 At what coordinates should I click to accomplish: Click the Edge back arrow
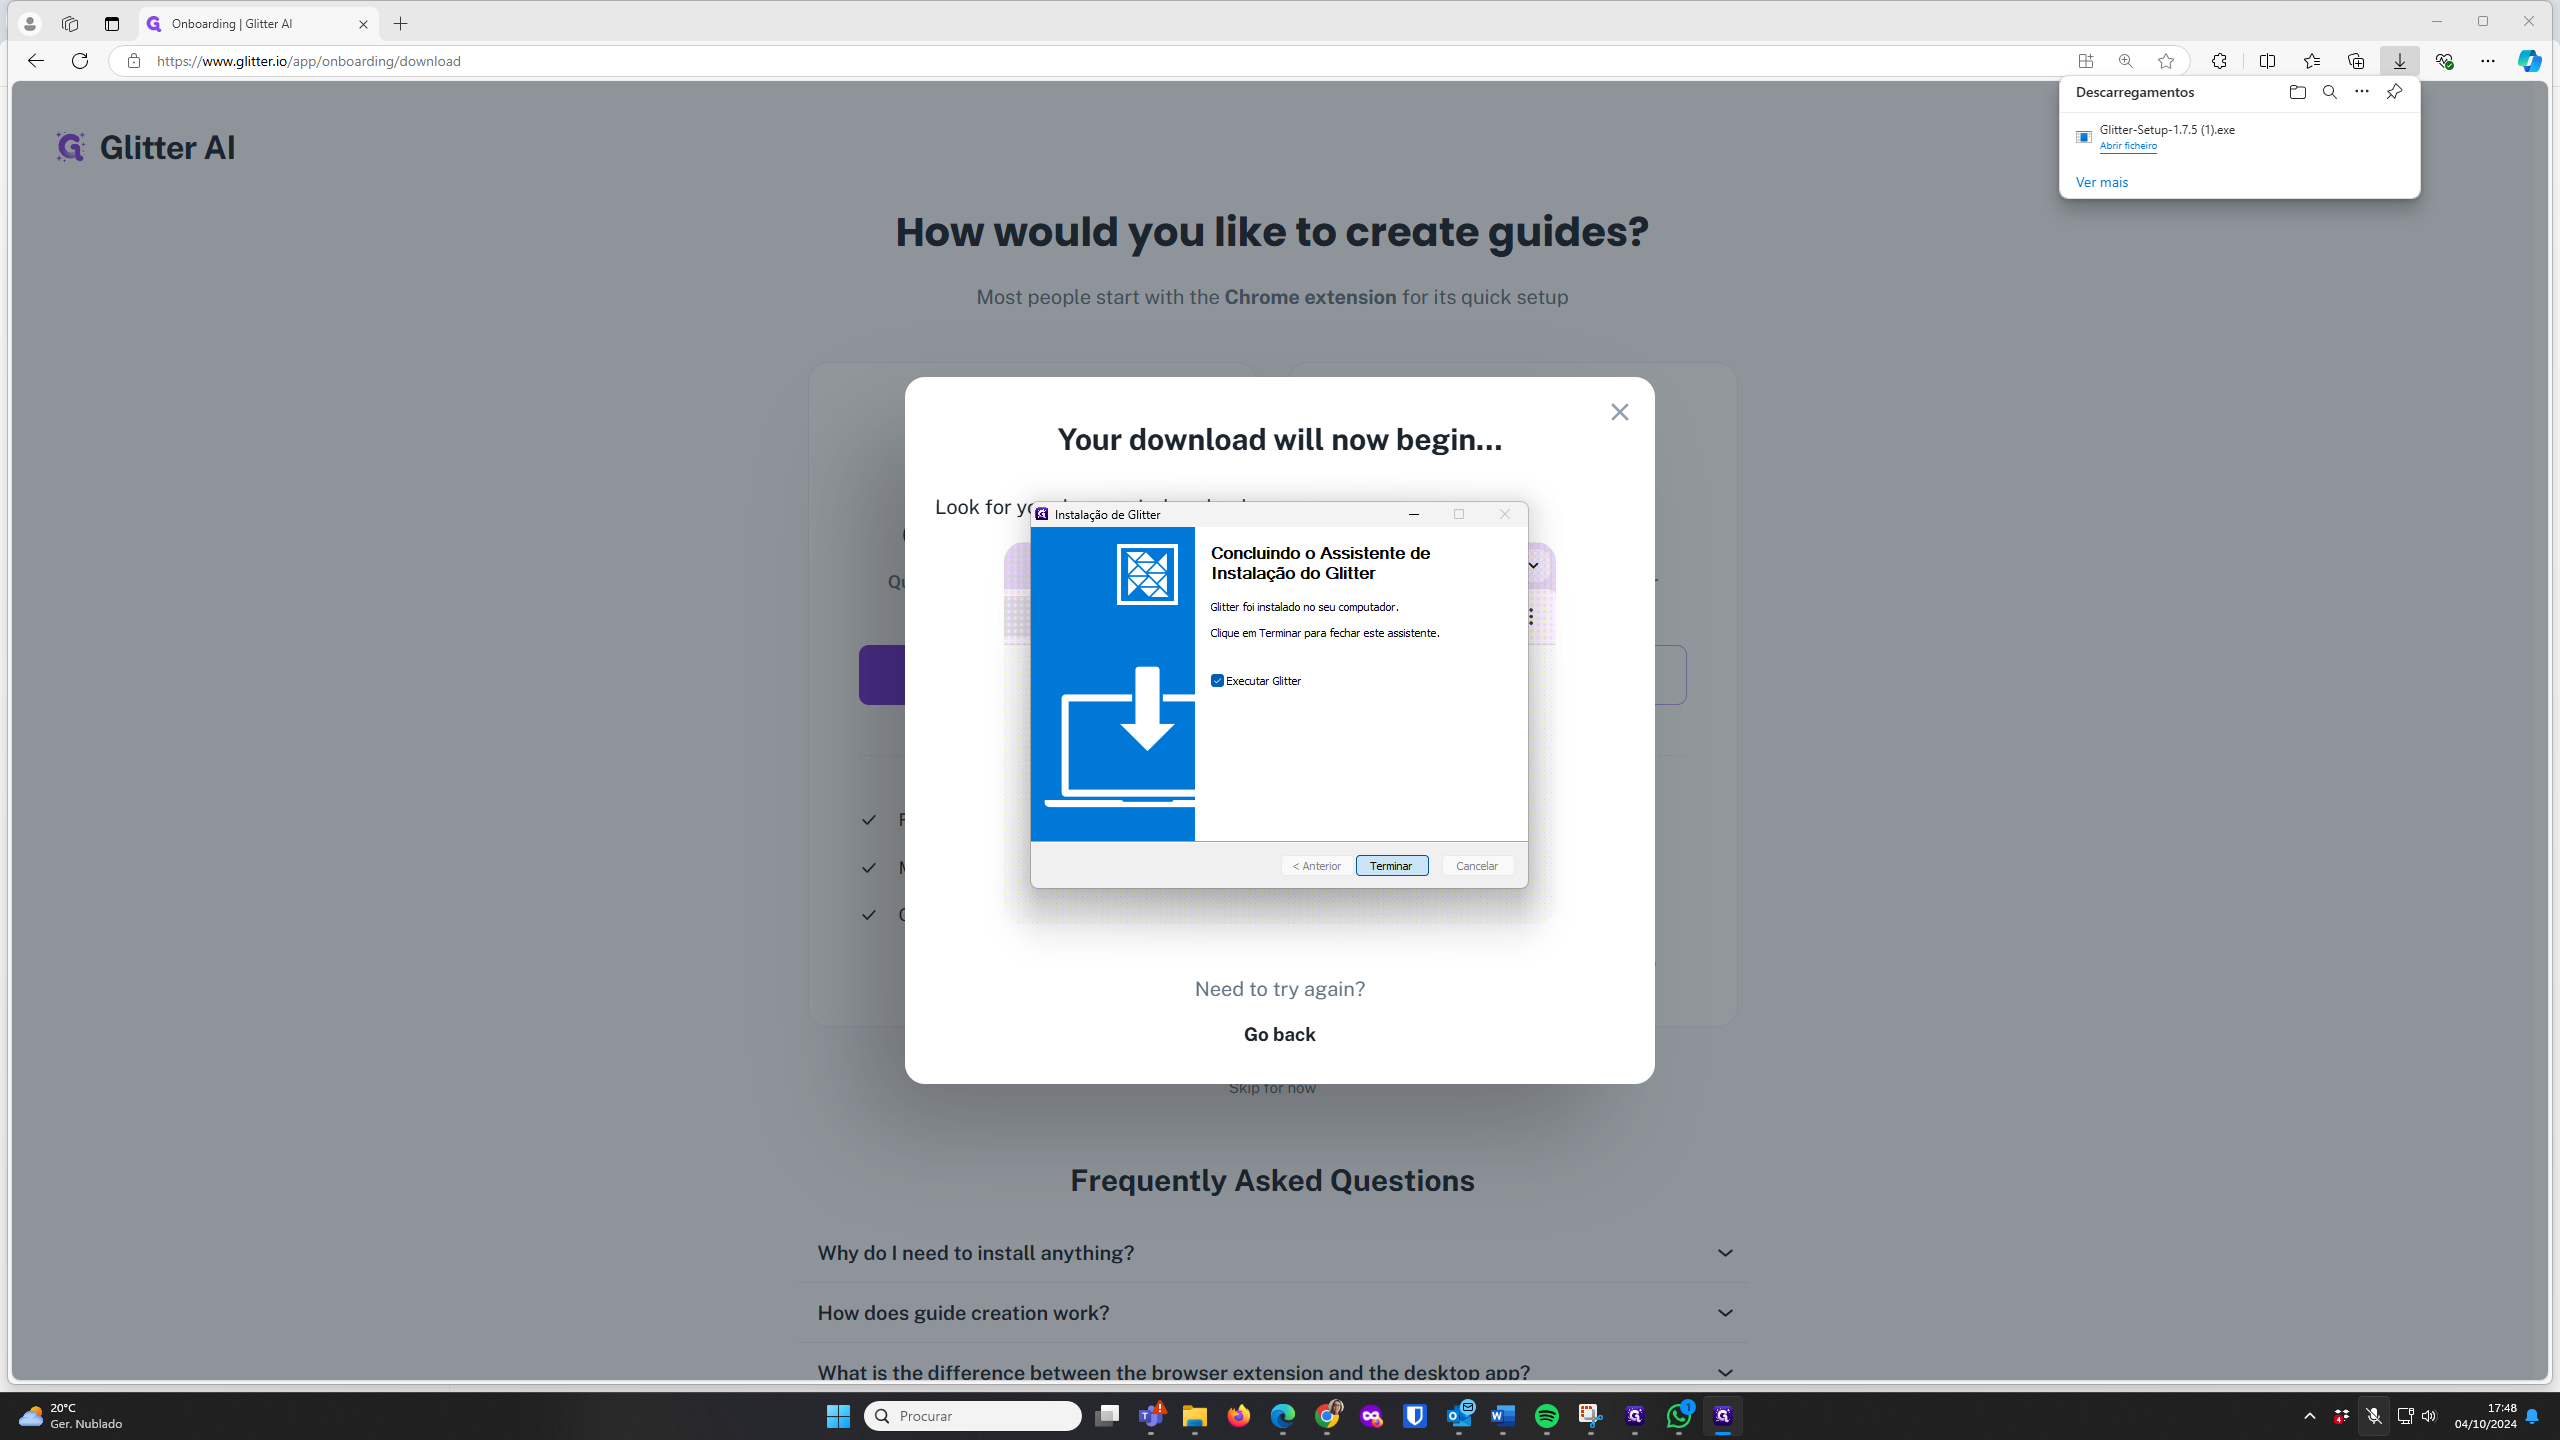36,61
